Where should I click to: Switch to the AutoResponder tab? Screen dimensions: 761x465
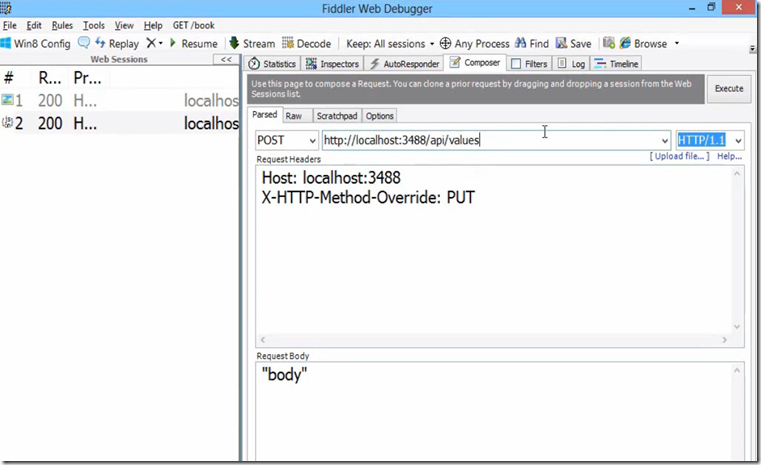(404, 64)
